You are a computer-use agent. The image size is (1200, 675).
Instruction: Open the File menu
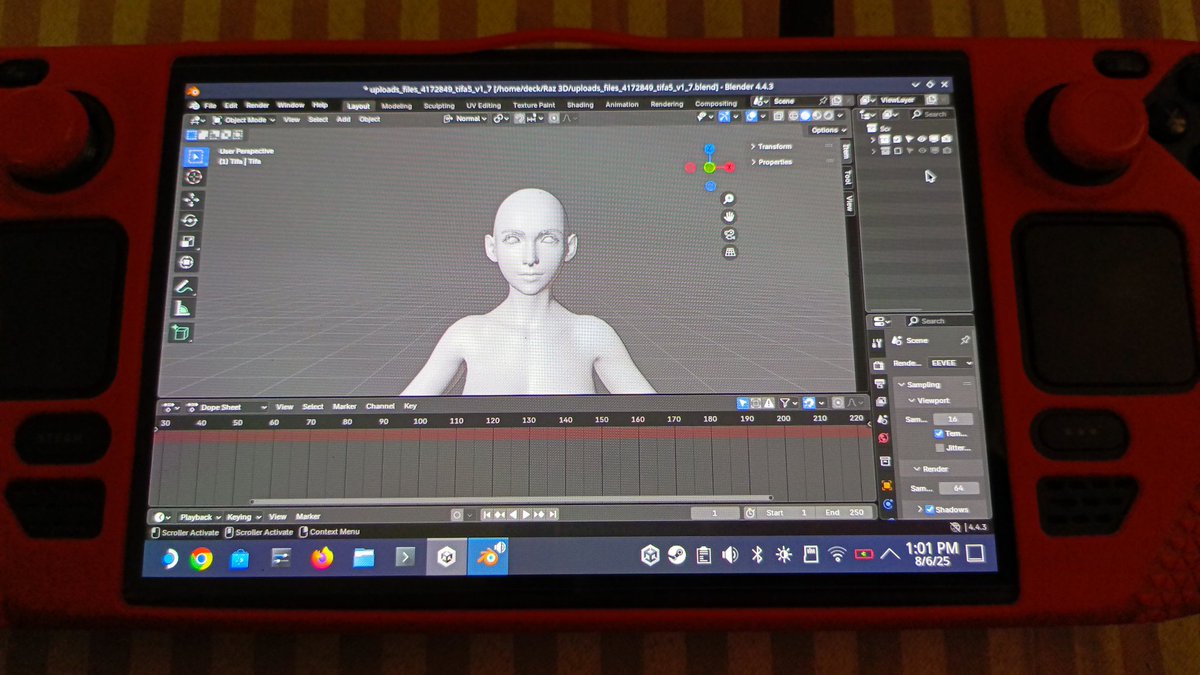click(210, 105)
